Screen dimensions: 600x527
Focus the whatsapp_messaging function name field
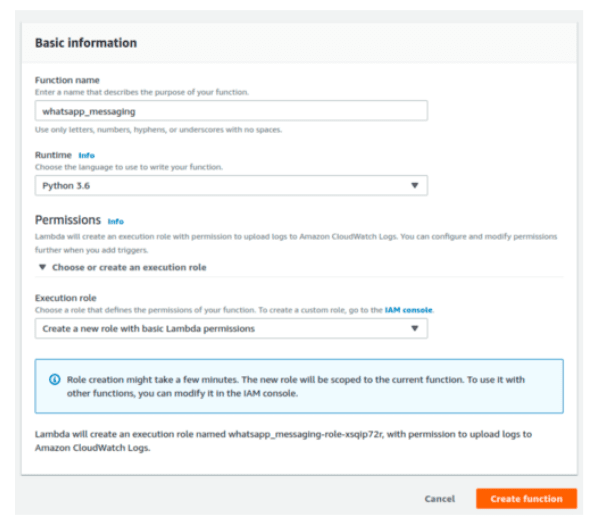tap(231, 111)
